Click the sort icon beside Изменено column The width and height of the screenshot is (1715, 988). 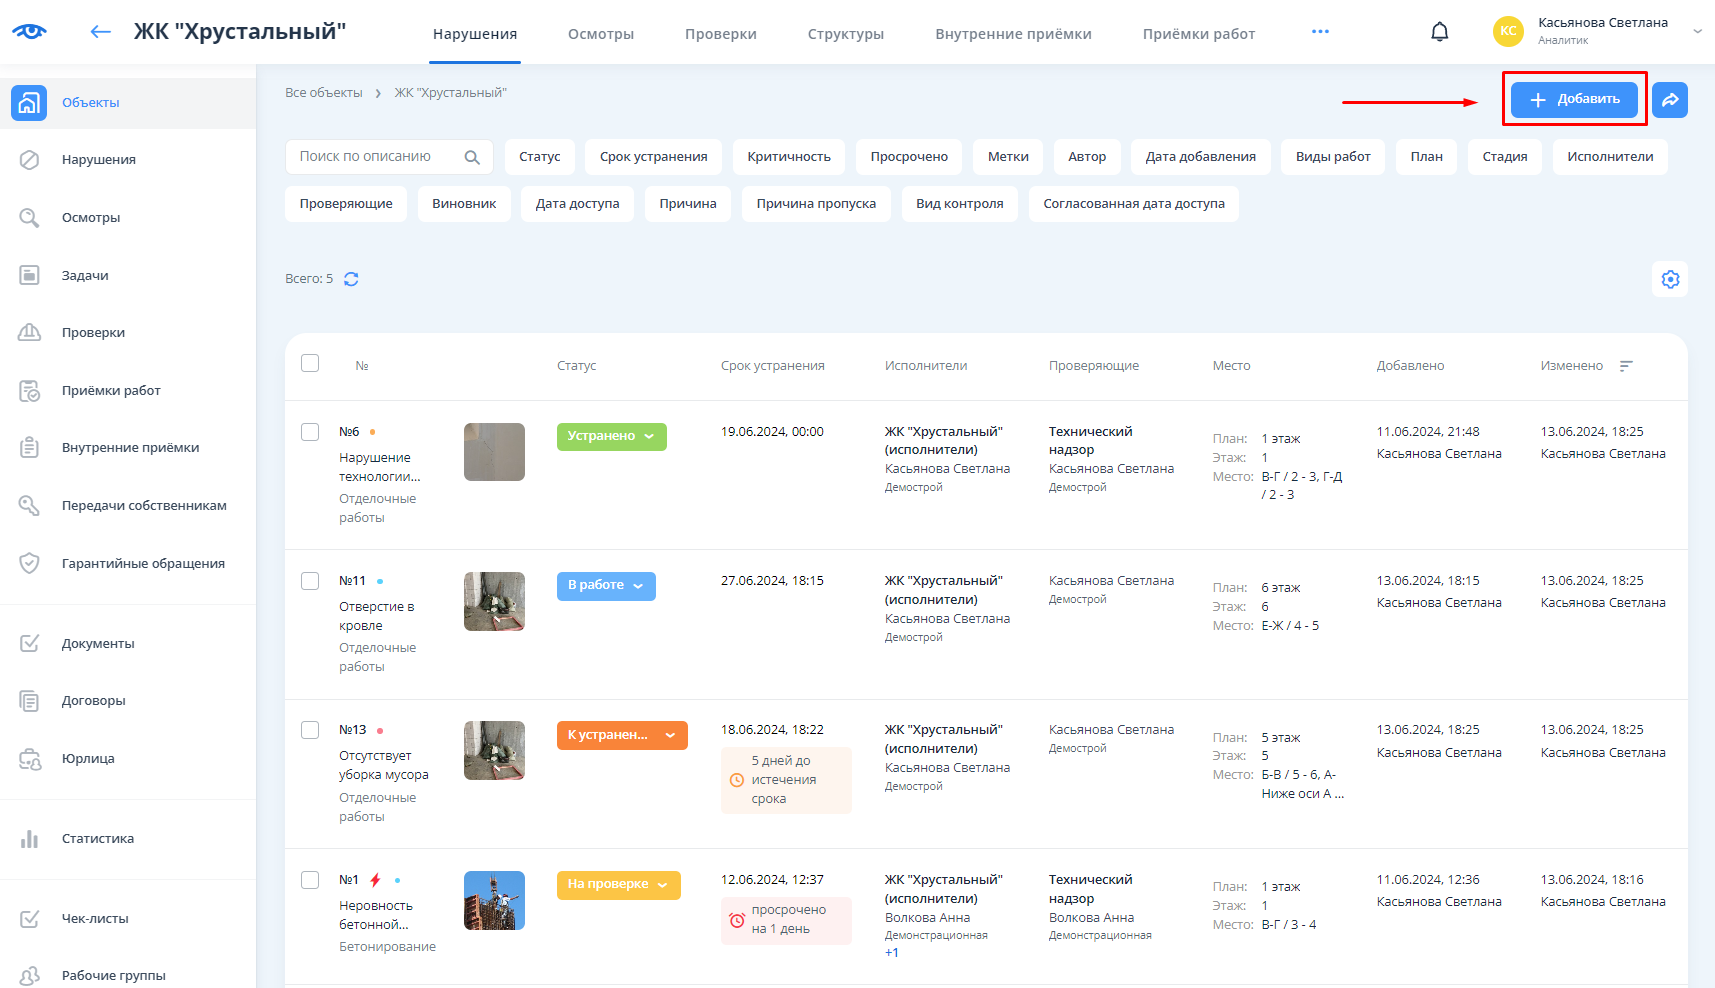1626,366
